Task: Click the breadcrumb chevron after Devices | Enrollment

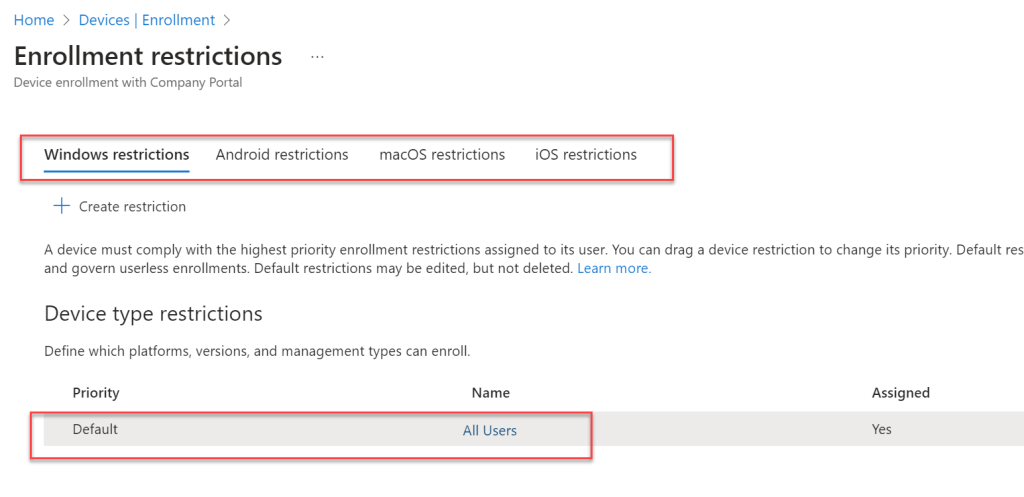Action: 227,20
